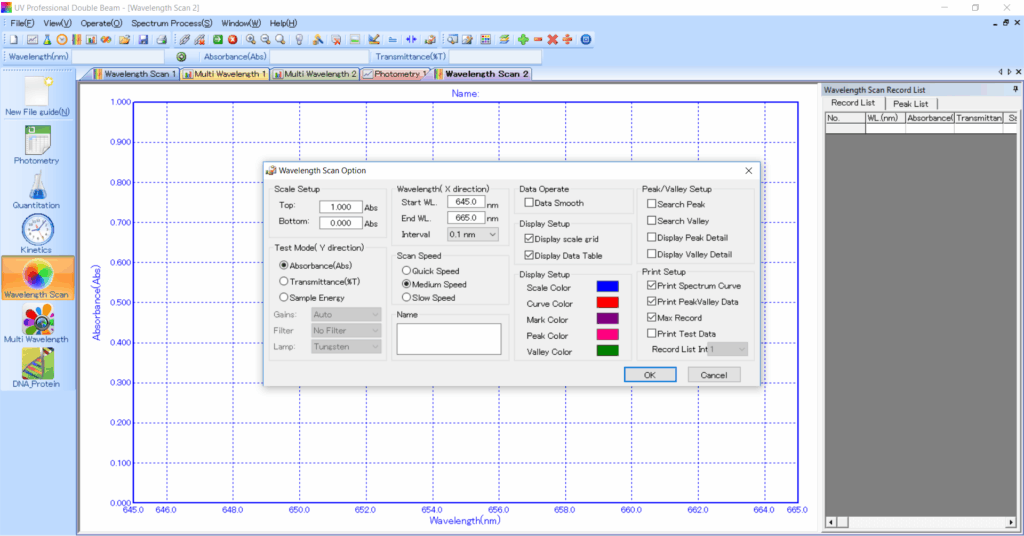Open the Photometry module in sidebar

tap(36, 139)
